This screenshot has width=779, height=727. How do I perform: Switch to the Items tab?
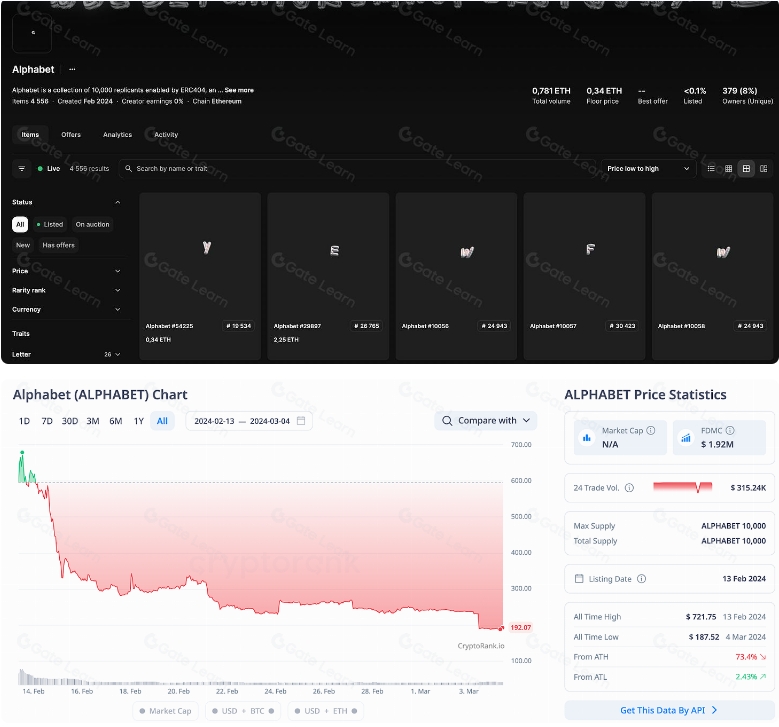tap(30, 135)
